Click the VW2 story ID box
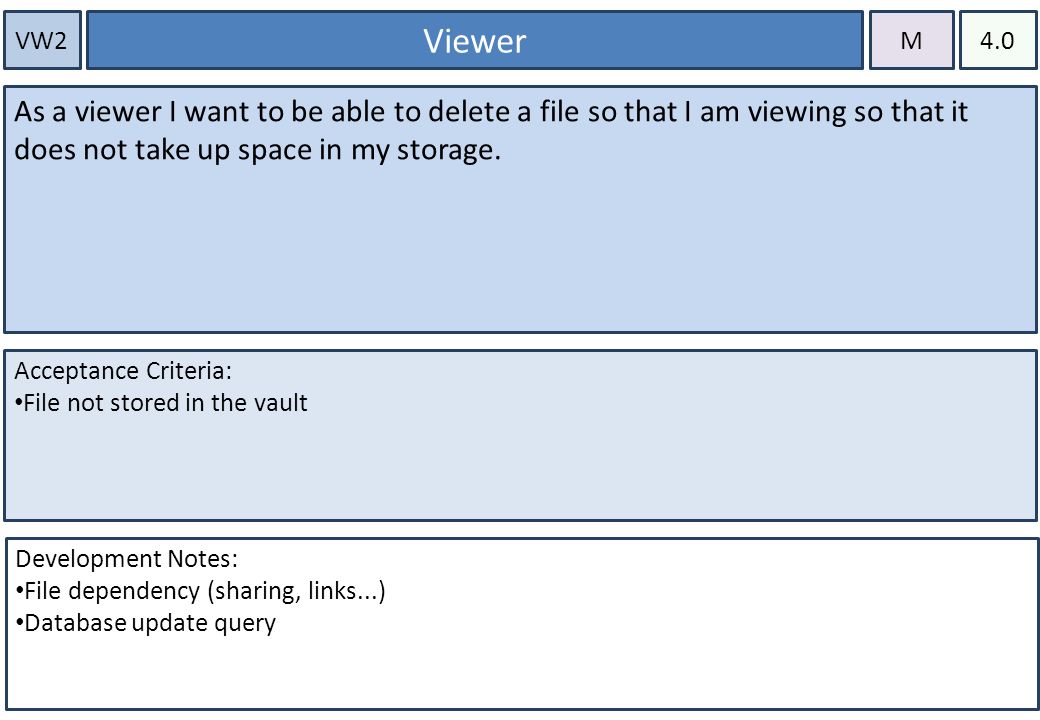 pyautogui.click(x=42, y=40)
